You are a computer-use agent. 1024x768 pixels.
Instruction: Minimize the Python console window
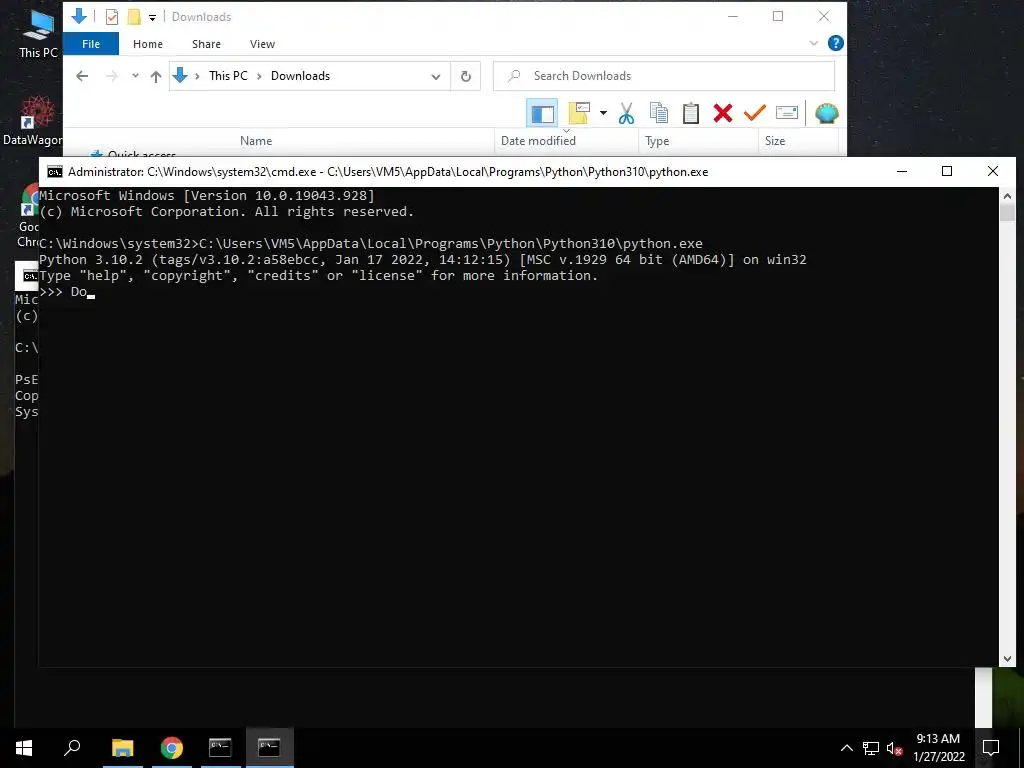tap(902, 171)
